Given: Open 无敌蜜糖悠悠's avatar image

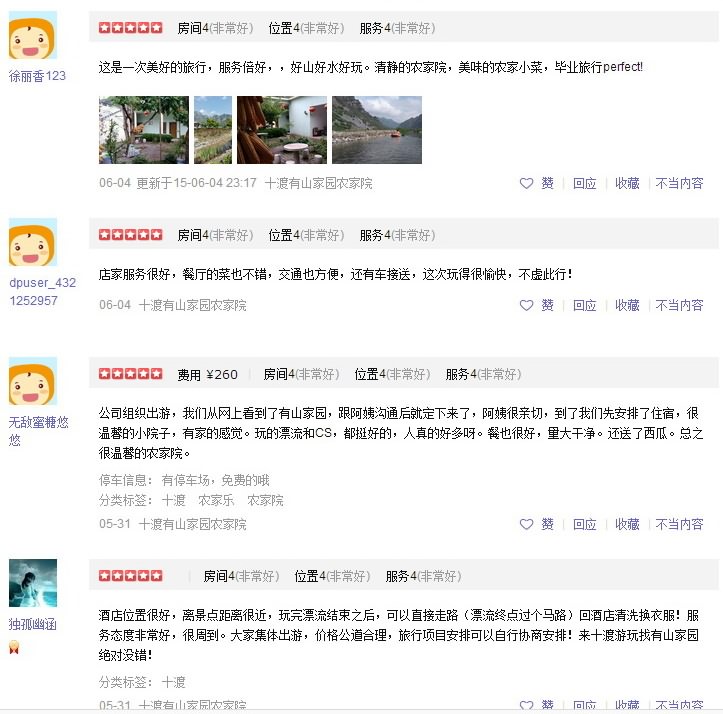Looking at the screenshot, I should (33, 381).
